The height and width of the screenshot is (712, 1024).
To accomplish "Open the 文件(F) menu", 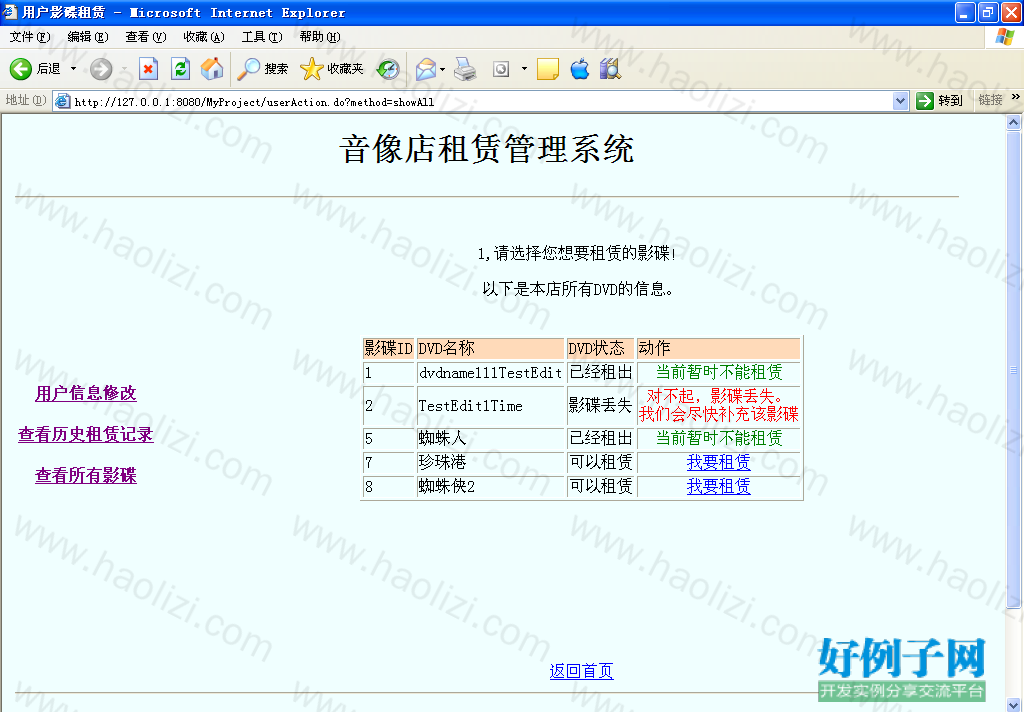I will (30, 37).
